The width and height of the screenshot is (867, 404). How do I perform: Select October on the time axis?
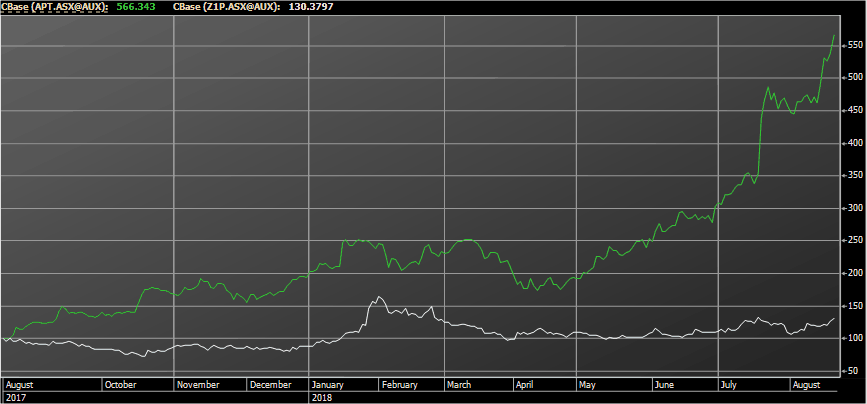(120, 385)
